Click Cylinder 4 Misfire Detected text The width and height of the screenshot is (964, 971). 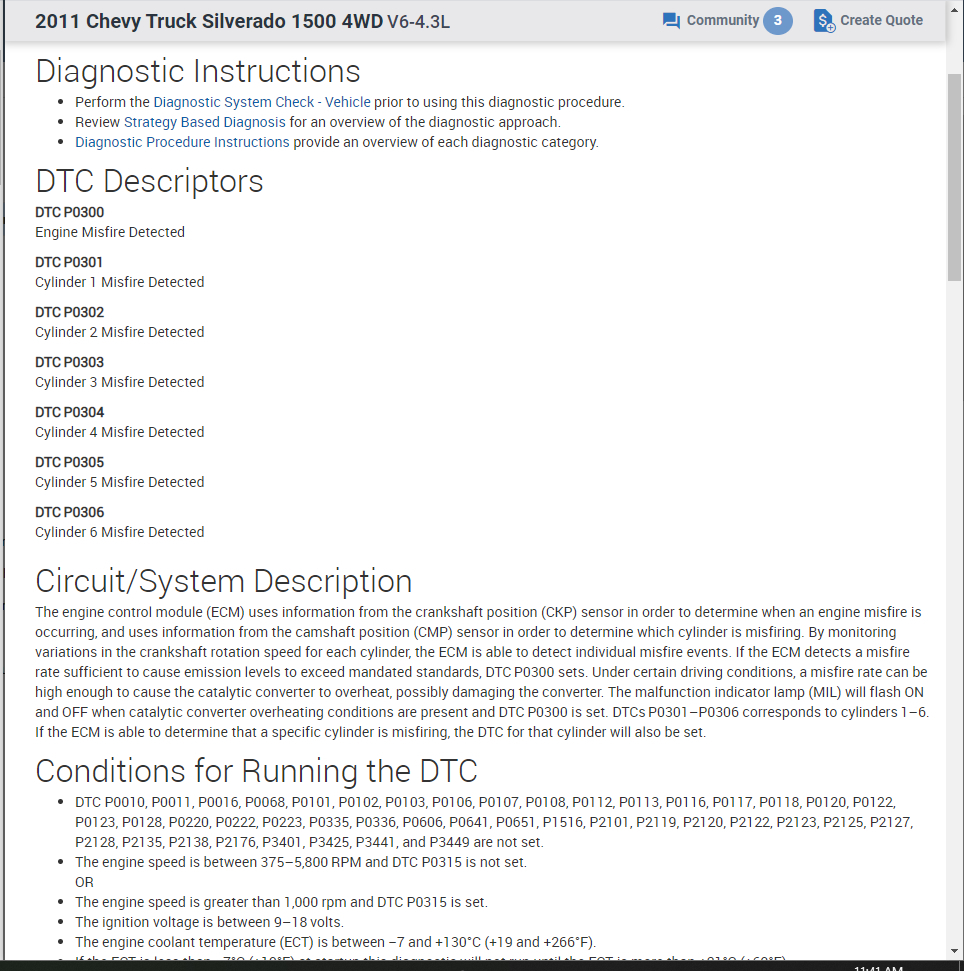pos(119,432)
